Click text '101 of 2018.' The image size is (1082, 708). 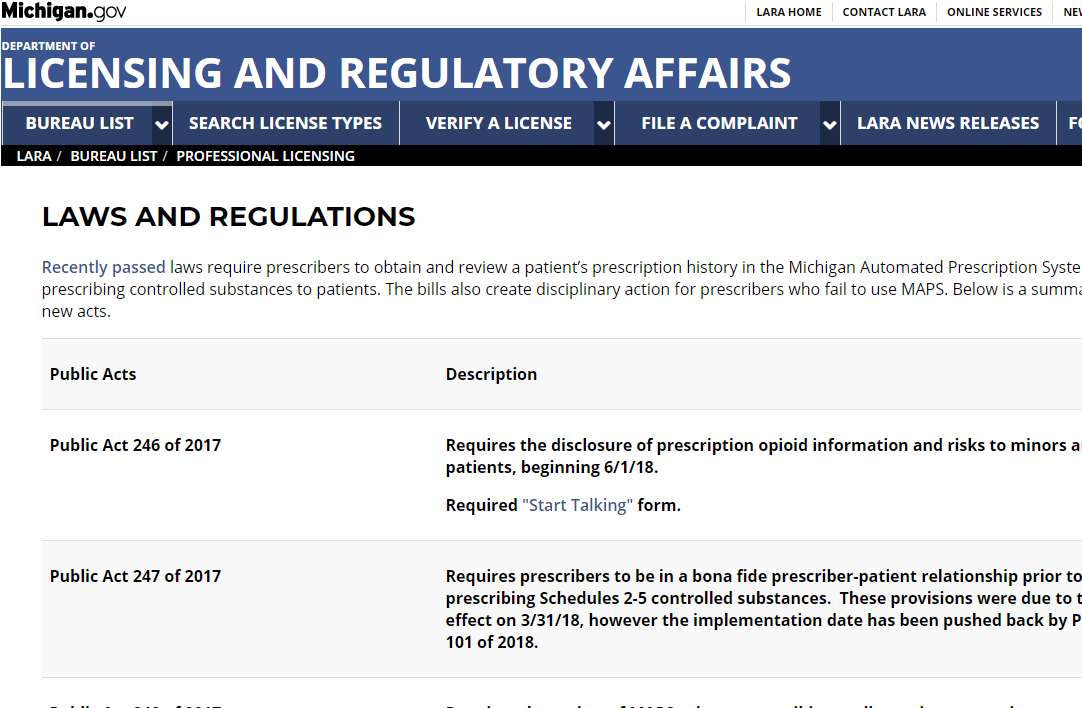click(x=492, y=642)
